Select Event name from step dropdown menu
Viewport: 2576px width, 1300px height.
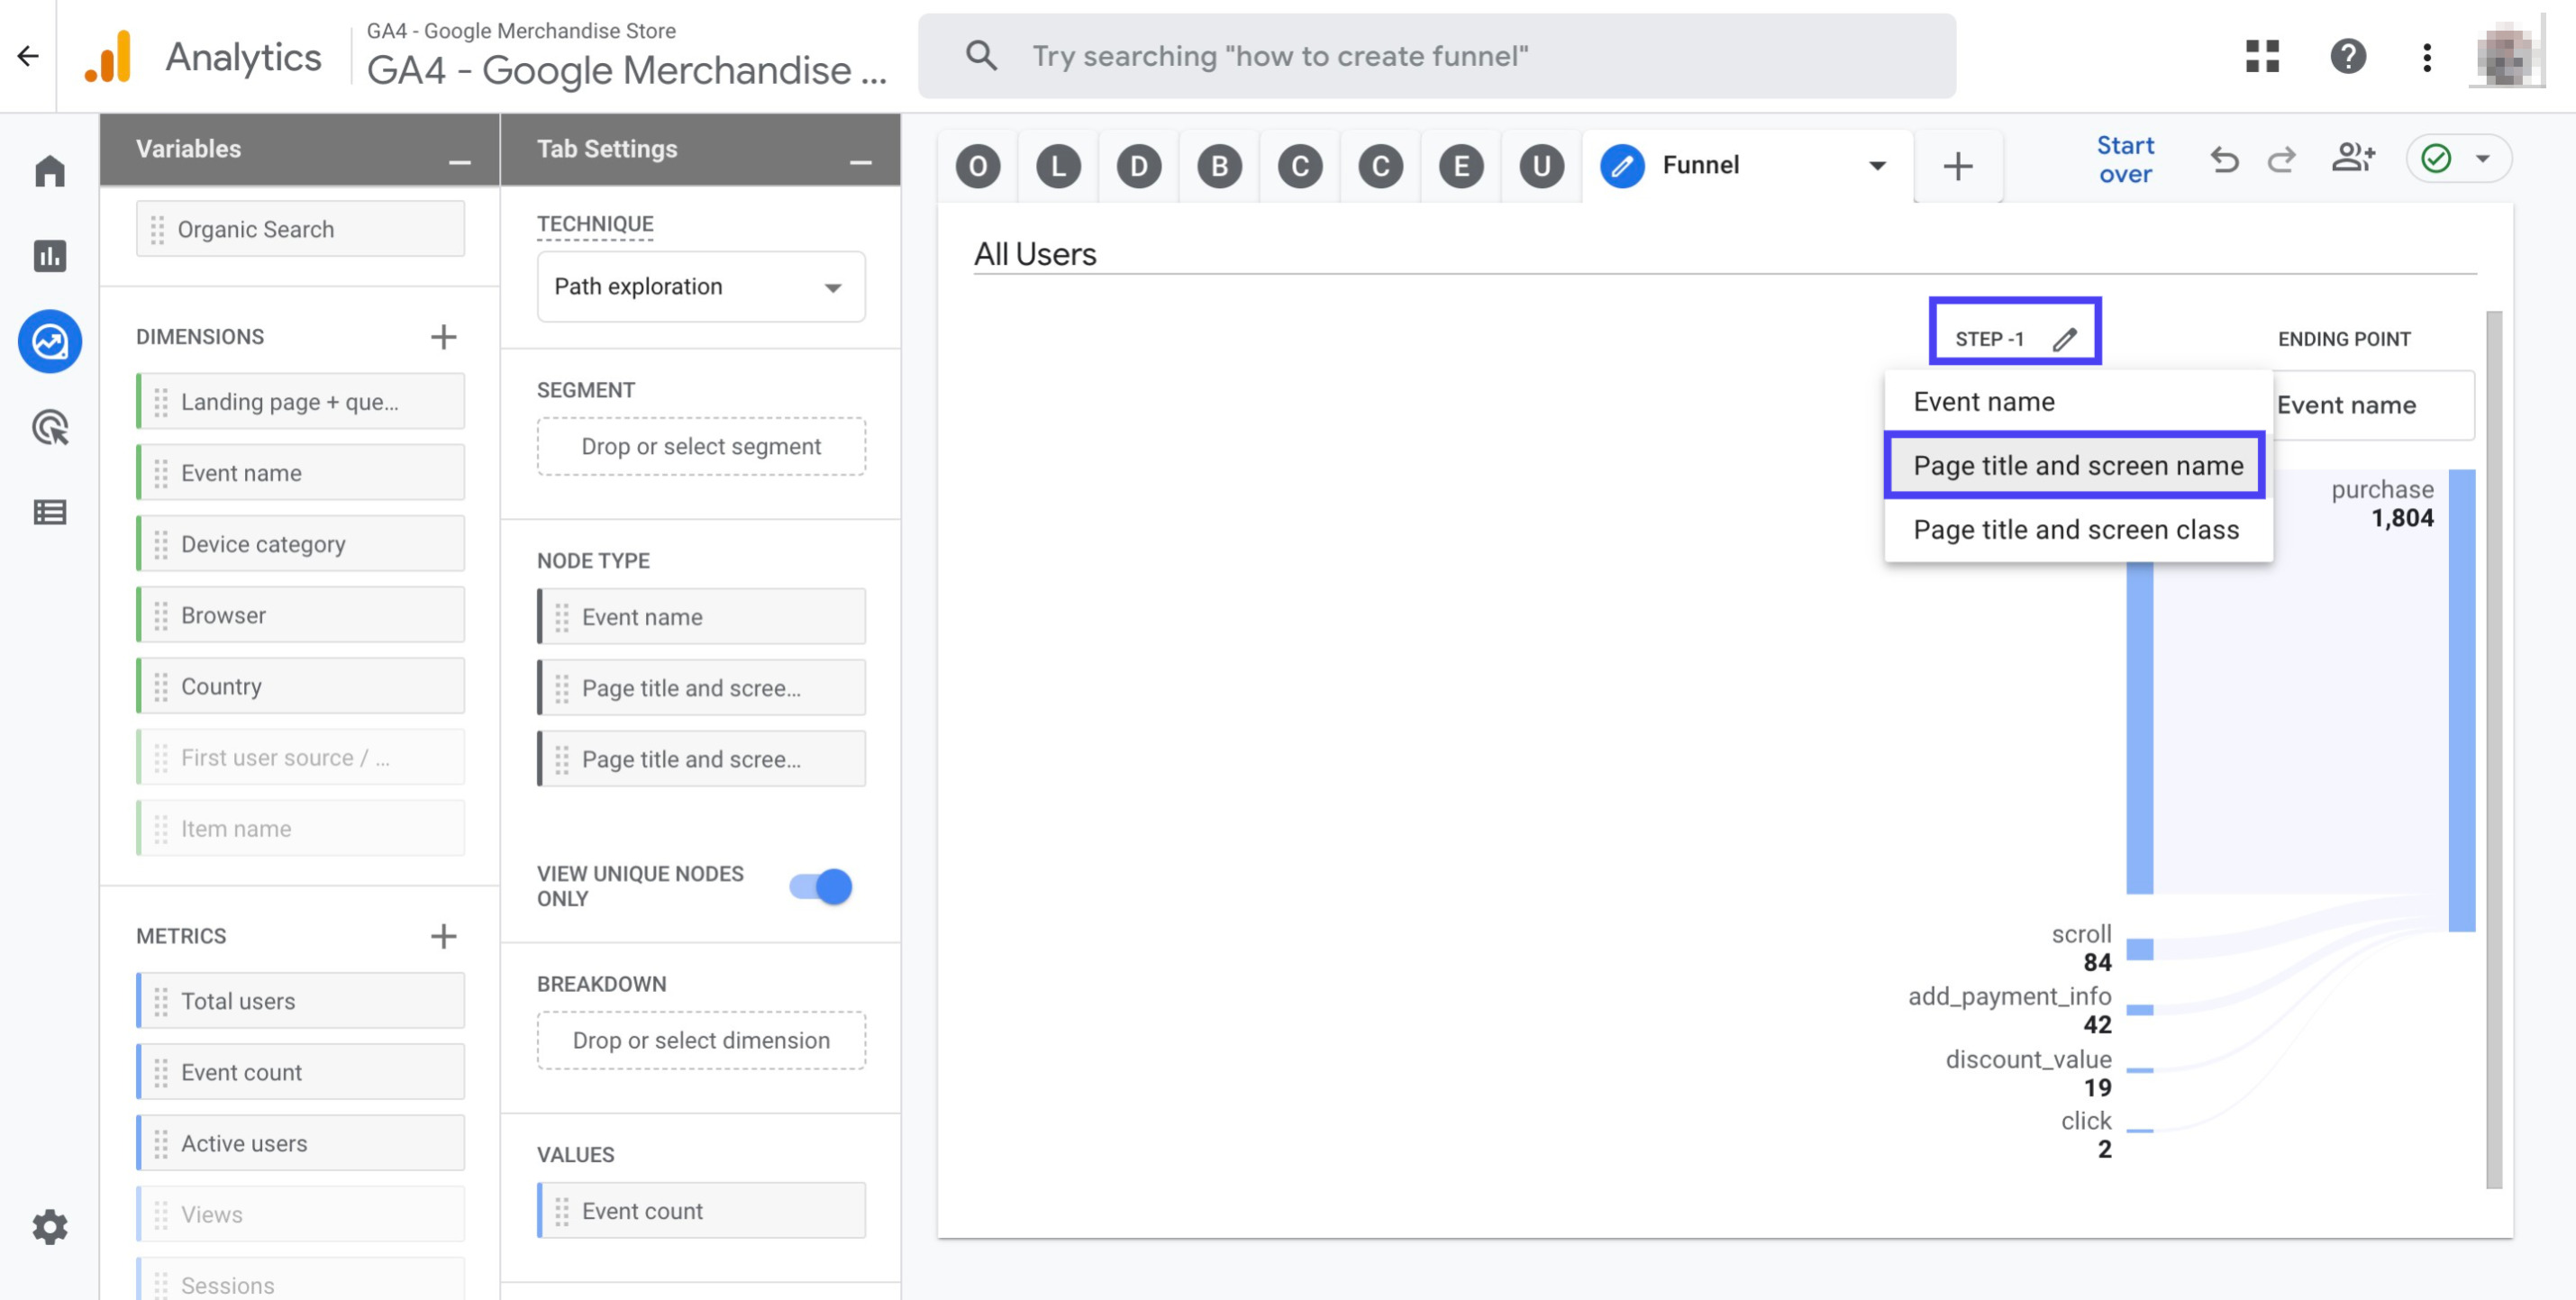[x=1984, y=400]
